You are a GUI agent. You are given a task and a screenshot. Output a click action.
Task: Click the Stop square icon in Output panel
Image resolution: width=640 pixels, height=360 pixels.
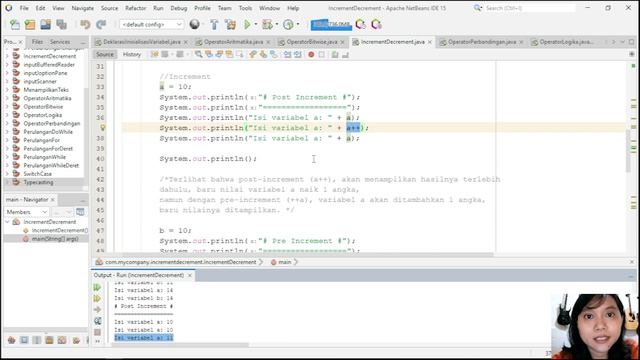pos(97,332)
